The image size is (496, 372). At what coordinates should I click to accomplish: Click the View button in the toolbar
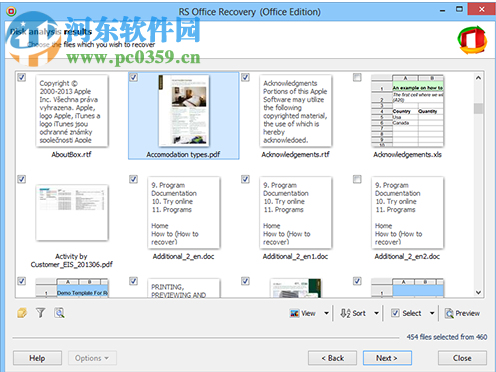tap(303, 313)
